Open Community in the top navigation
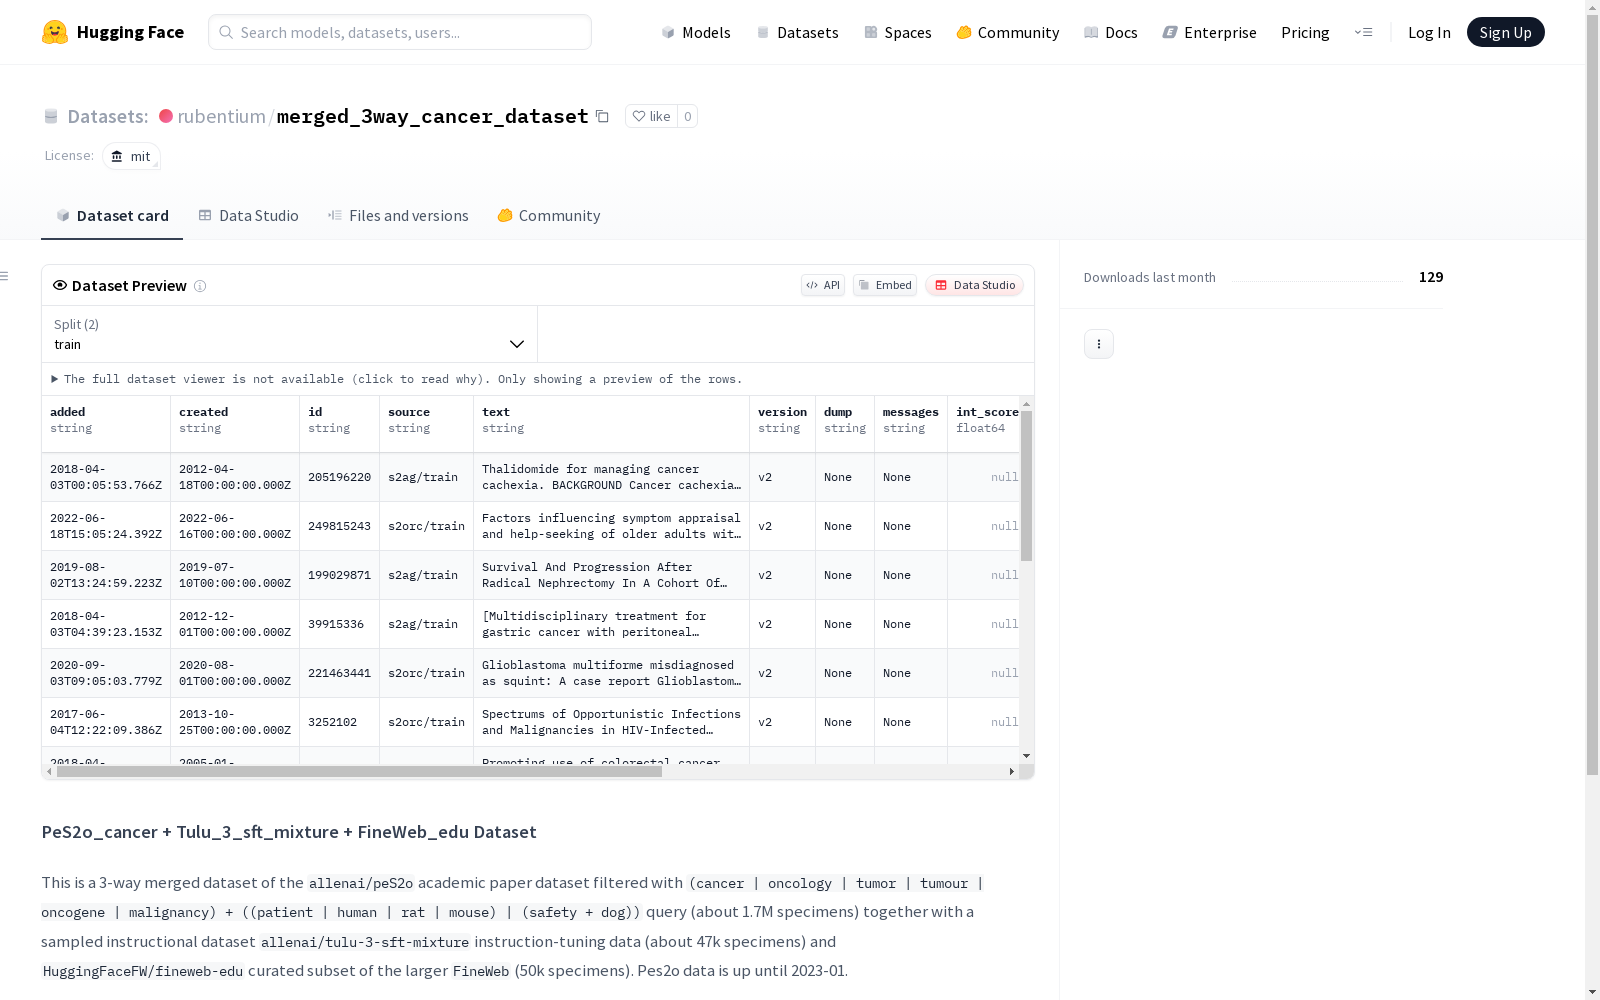The width and height of the screenshot is (1600, 1000). click(1008, 32)
